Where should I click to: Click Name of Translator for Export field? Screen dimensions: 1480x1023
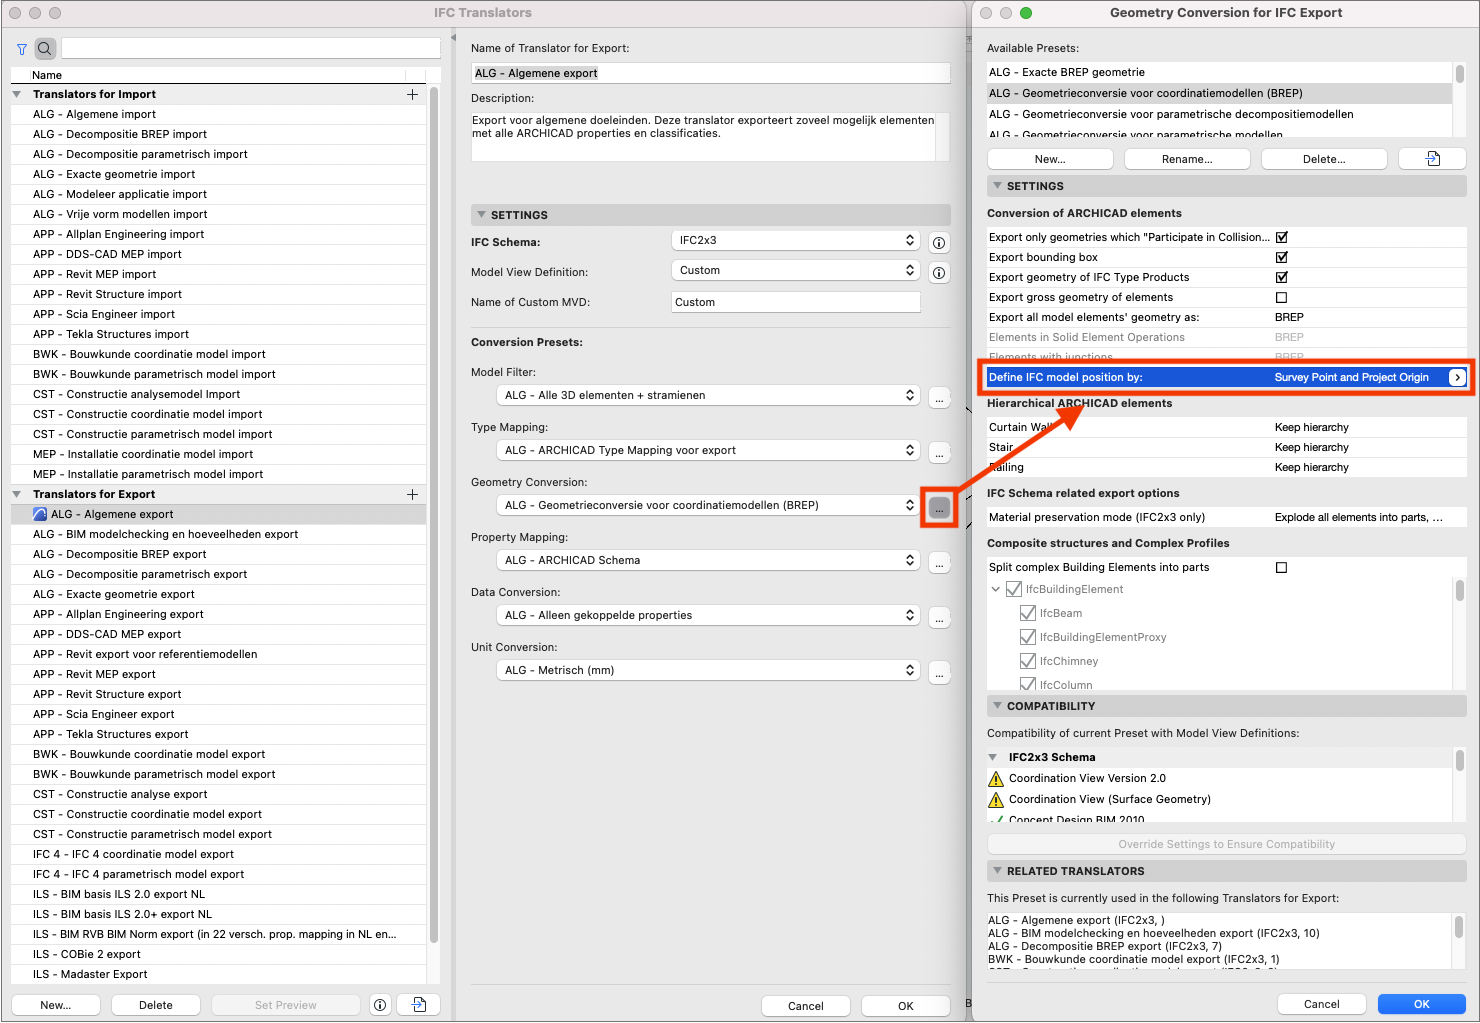point(710,73)
